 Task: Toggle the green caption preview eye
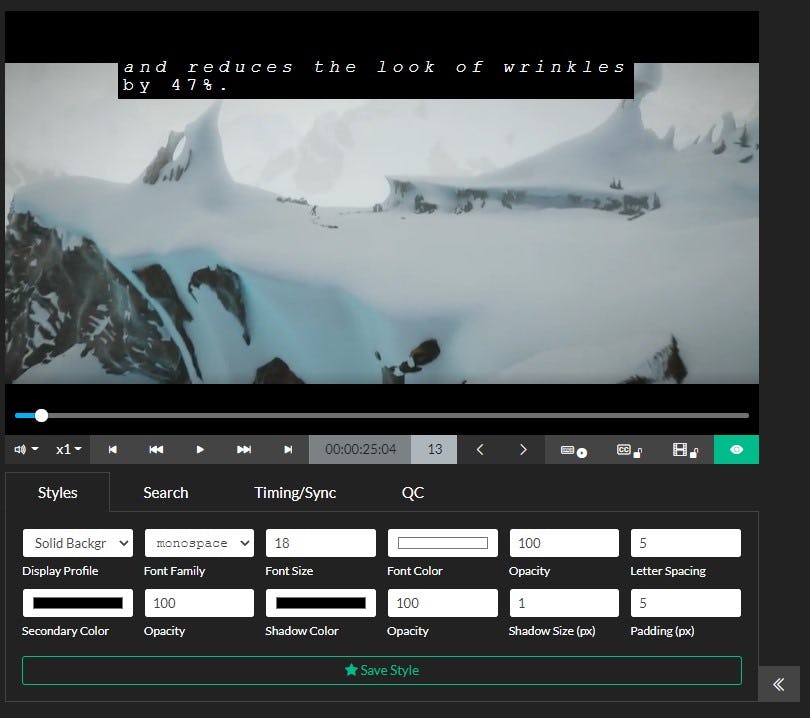[x=737, y=449]
